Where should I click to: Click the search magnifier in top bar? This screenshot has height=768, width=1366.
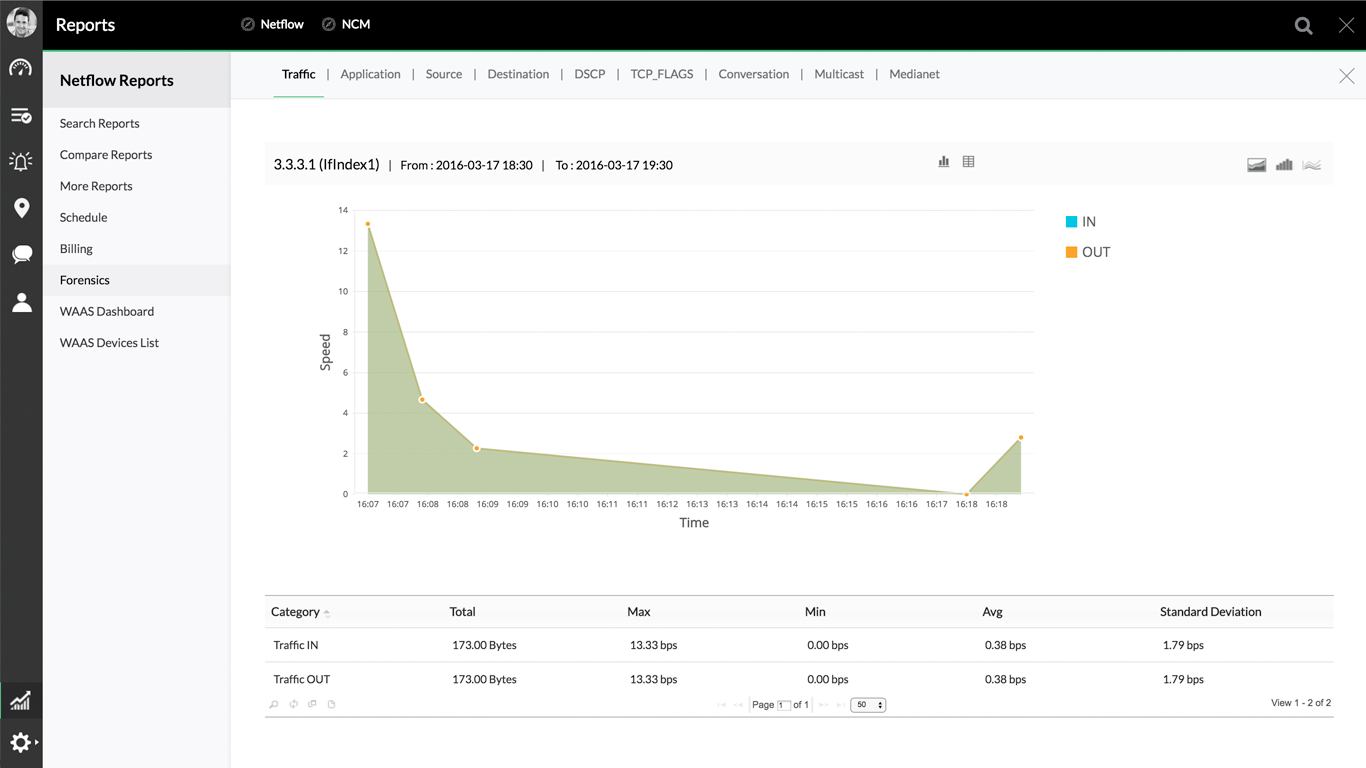point(1303,26)
